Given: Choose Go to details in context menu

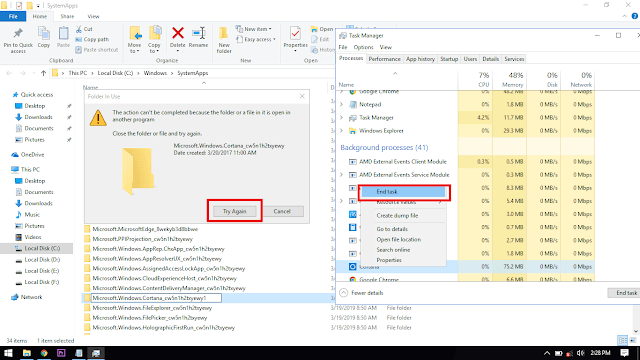Looking at the screenshot, I should tap(392, 229).
